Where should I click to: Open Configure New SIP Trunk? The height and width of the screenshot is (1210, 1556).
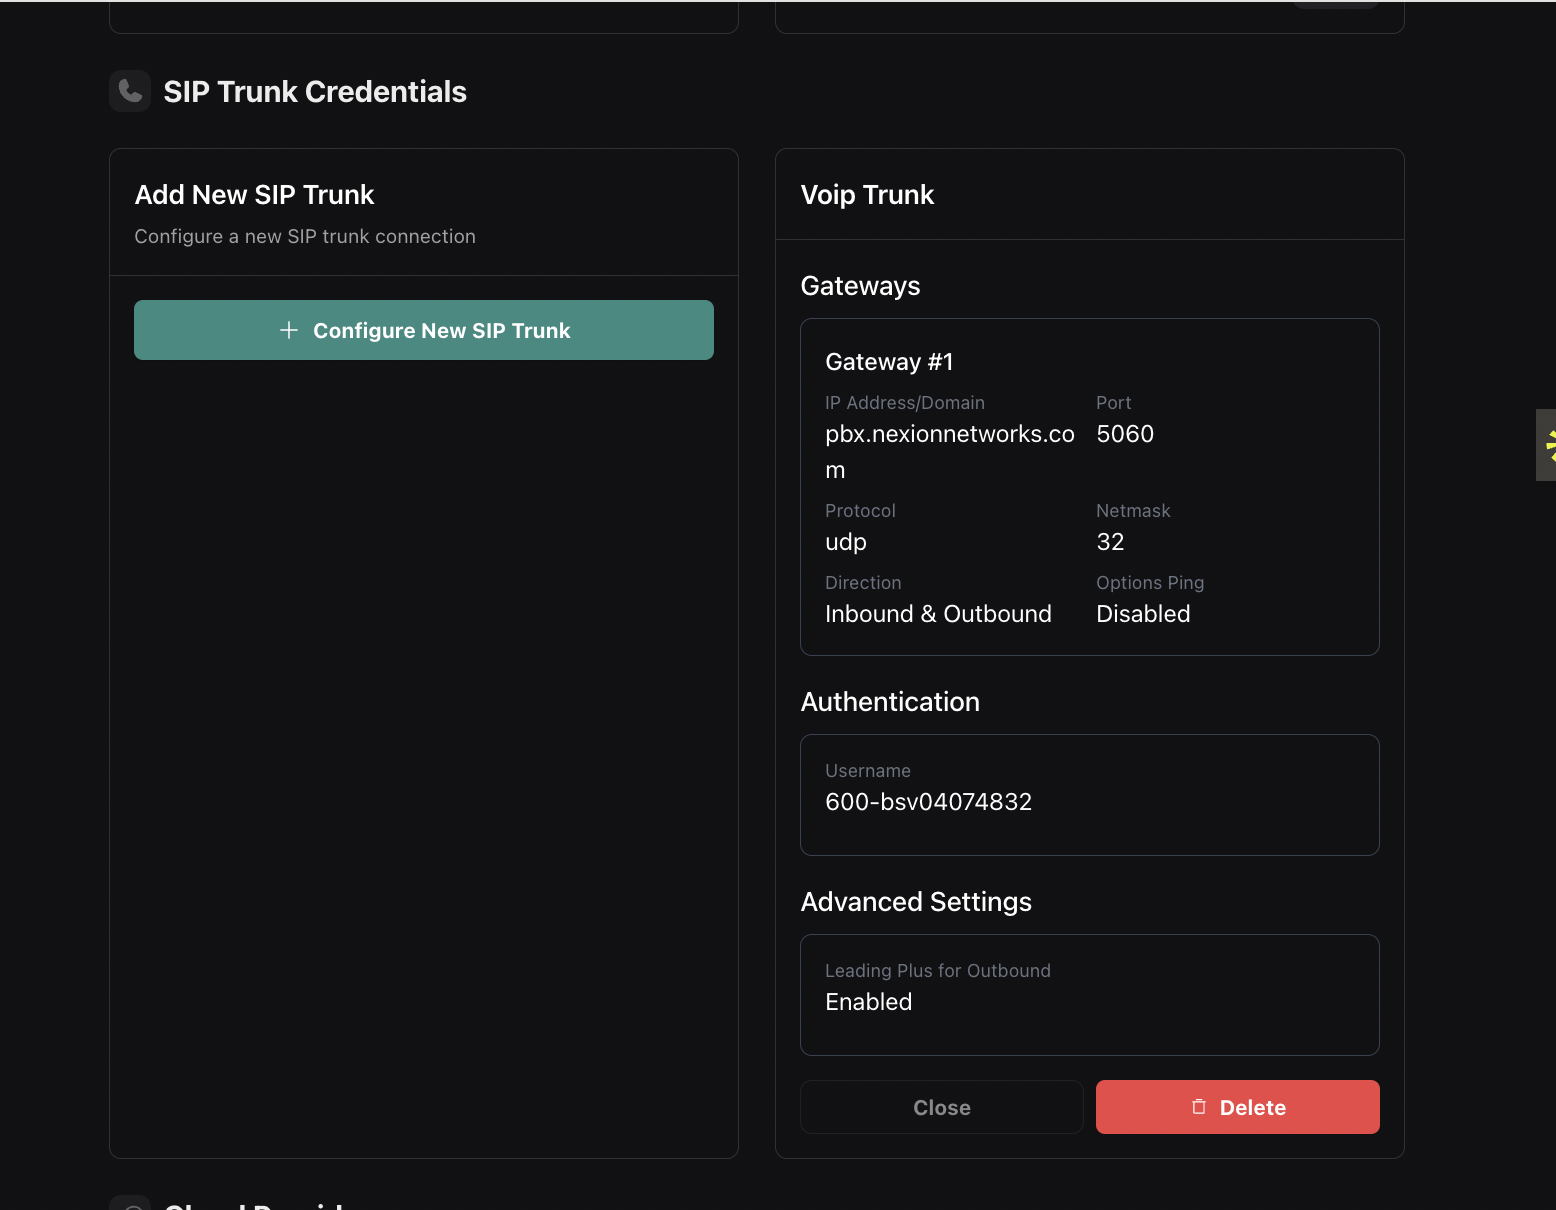(x=423, y=330)
